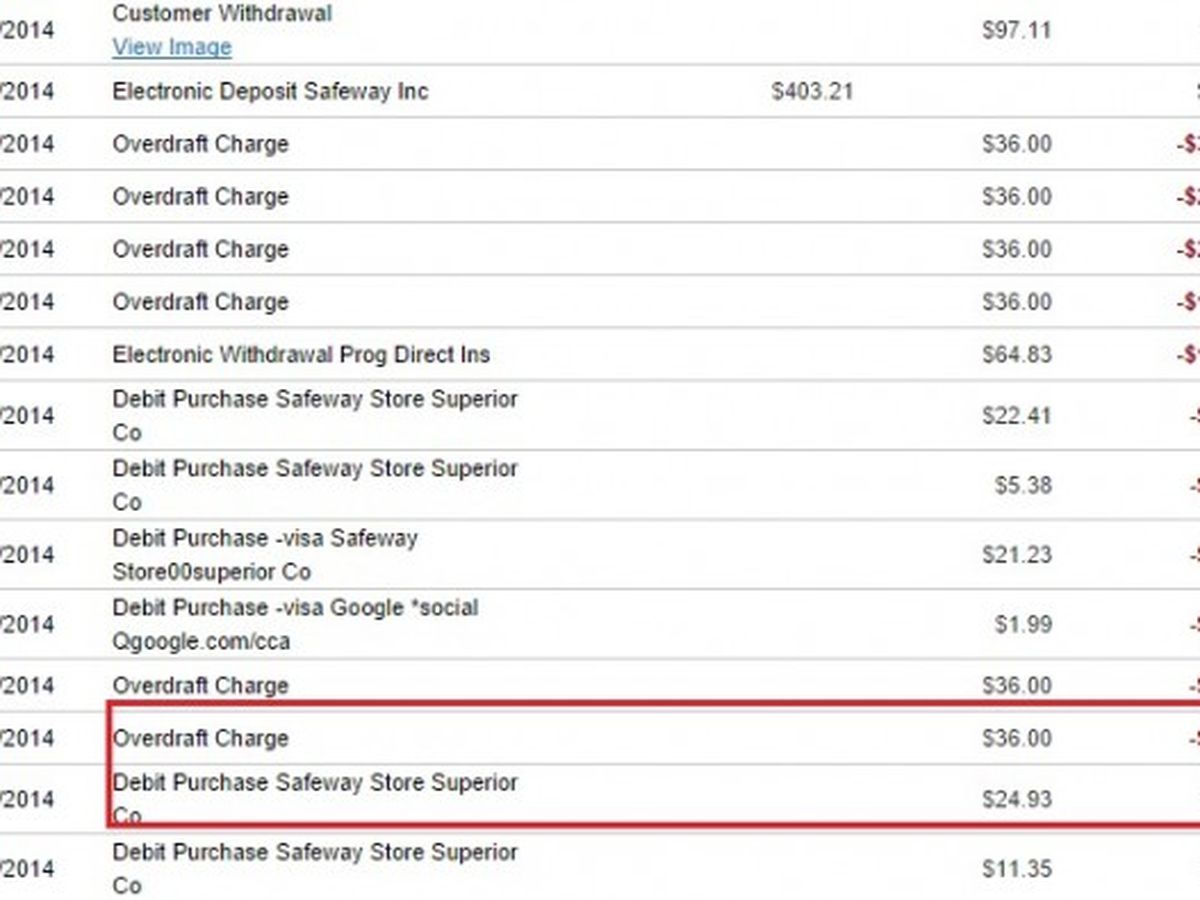Click the $22.41 debit purchase amount
1200x900 pixels.
pos(1016,416)
